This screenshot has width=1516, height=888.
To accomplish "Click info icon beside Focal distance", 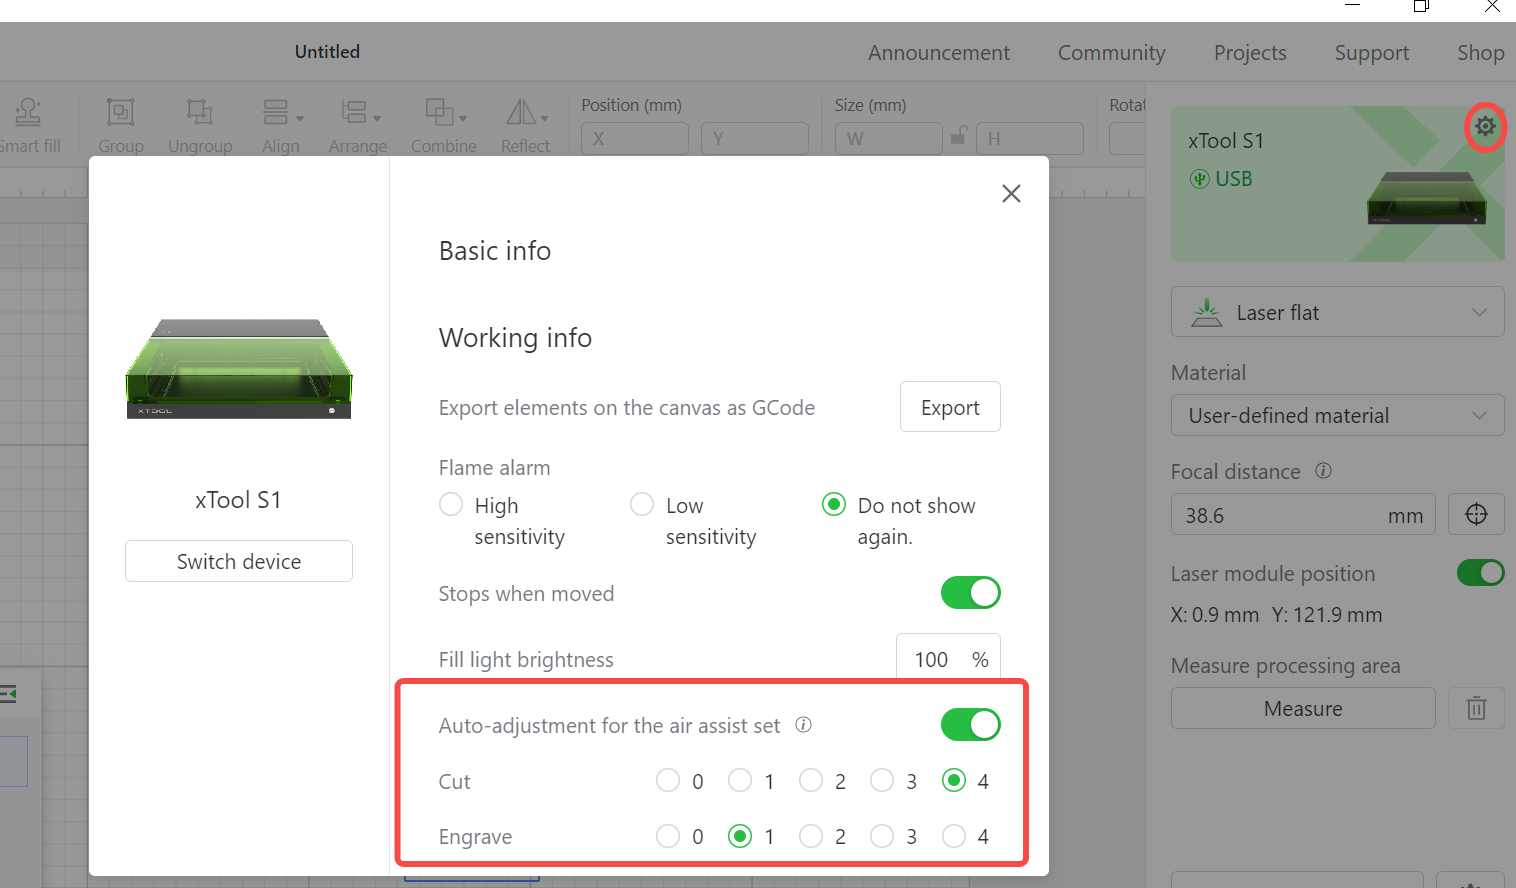I will pos(1323,470).
